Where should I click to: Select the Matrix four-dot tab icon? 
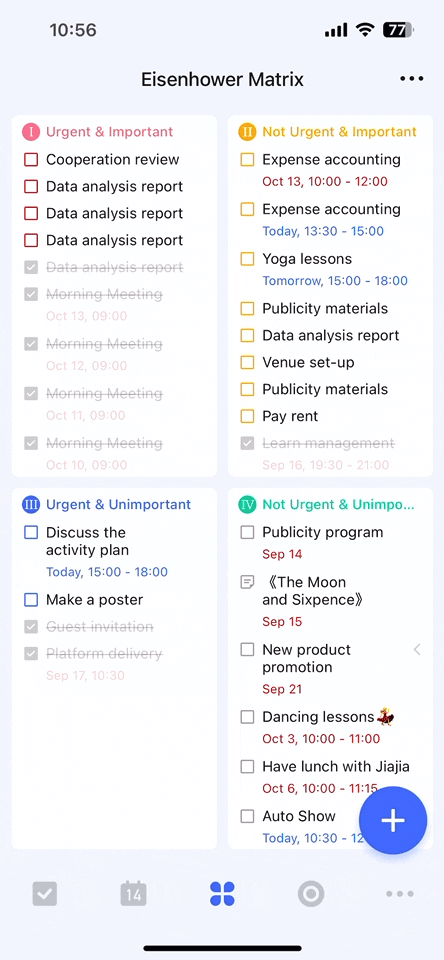[222, 894]
